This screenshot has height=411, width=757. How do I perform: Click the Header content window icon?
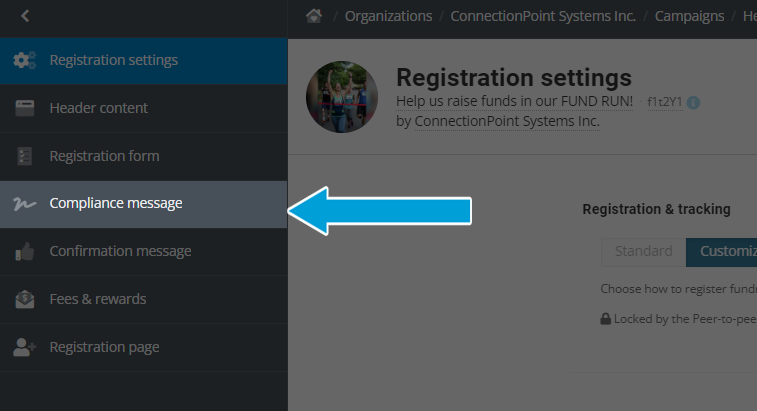pyautogui.click(x=25, y=108)
